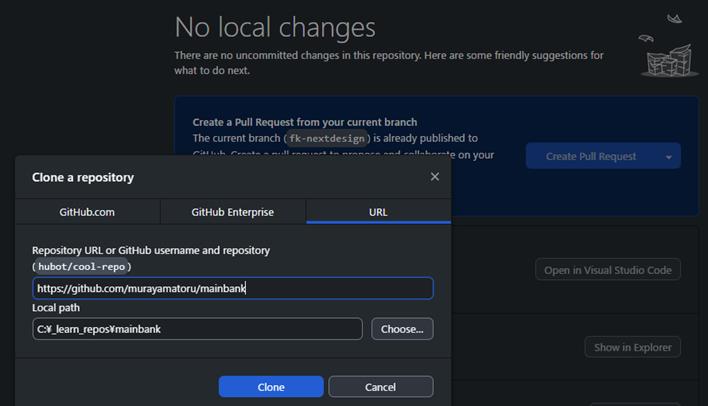Click the Local path input field
708x406 pixels.
click(x=197, y=329)
